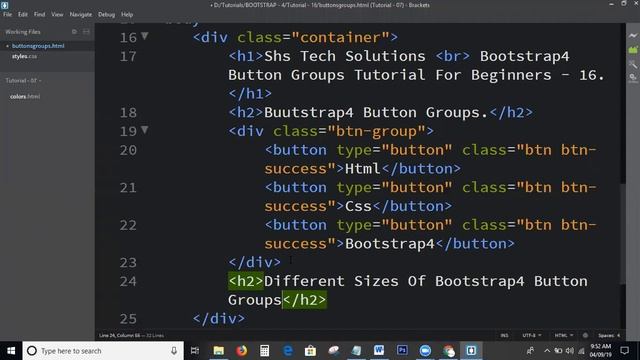Viewport: 640px width, 360px height.
Task: Open Microsoft Store from taskbar
Action: tap(310, 351)
